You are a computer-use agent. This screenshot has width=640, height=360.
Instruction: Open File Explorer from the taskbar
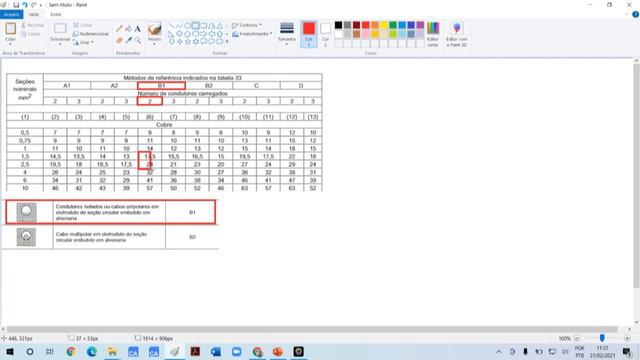(112, 351)
